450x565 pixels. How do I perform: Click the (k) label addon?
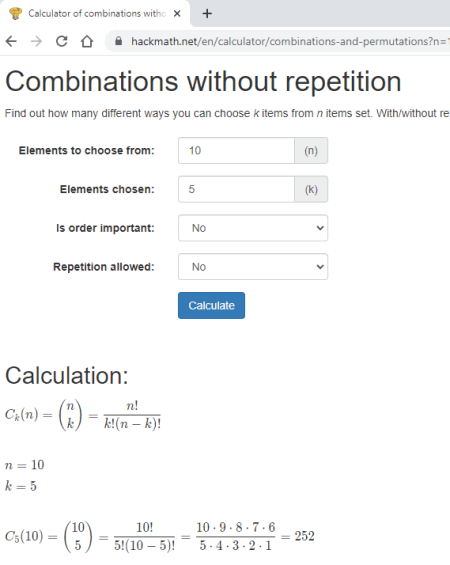(x=311, y=189)
